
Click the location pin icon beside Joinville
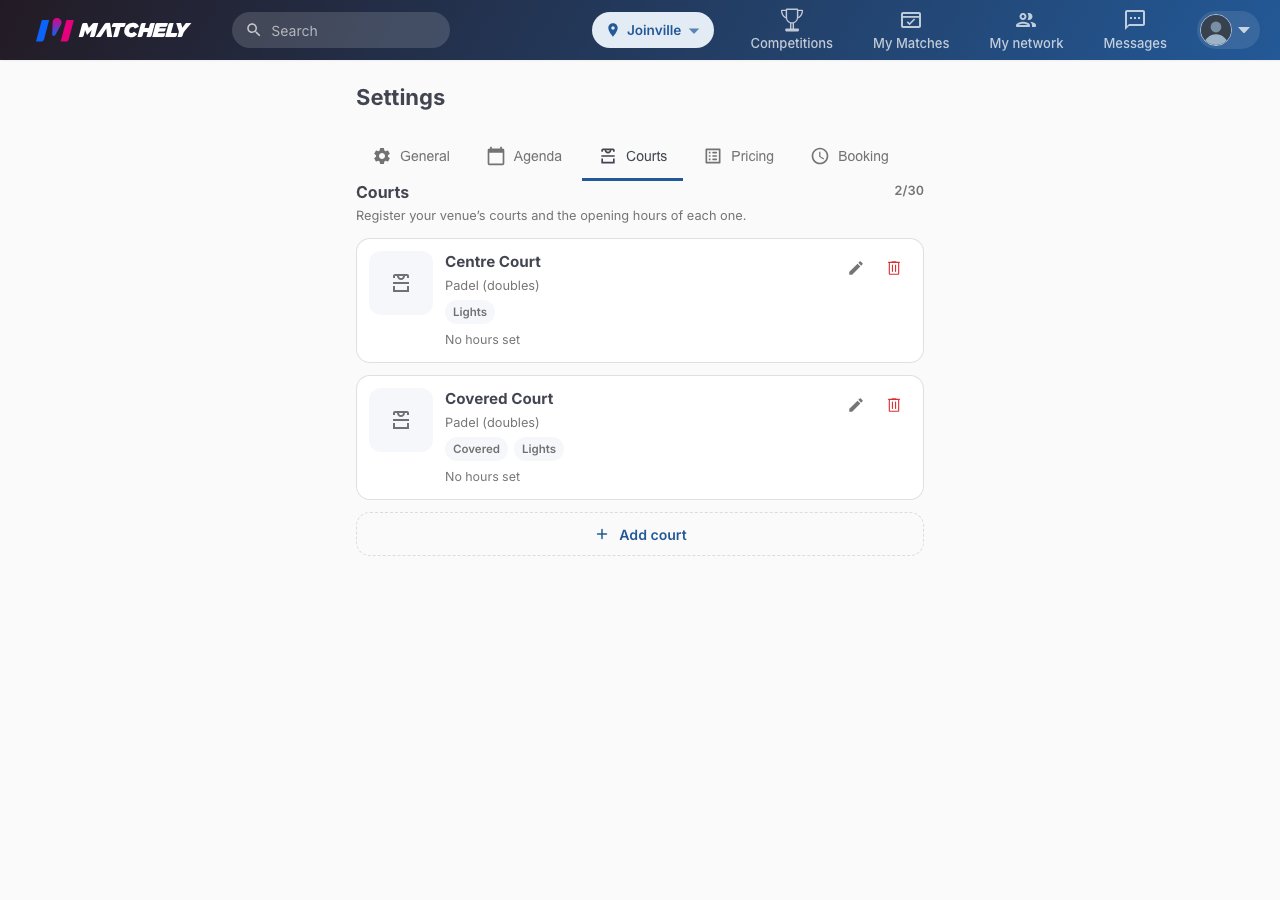pos(613,30)
